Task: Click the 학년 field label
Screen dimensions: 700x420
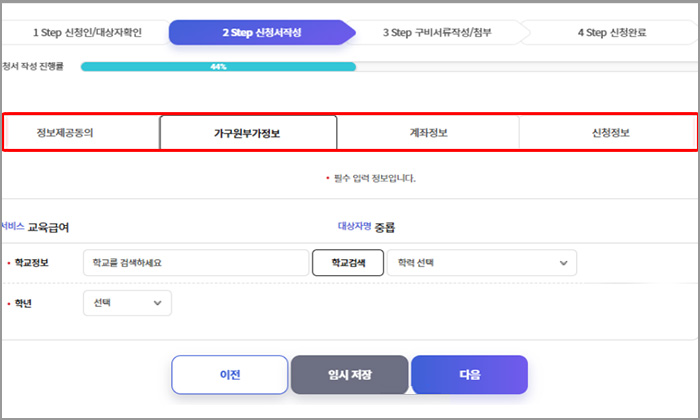Action: tap(23, 304)
